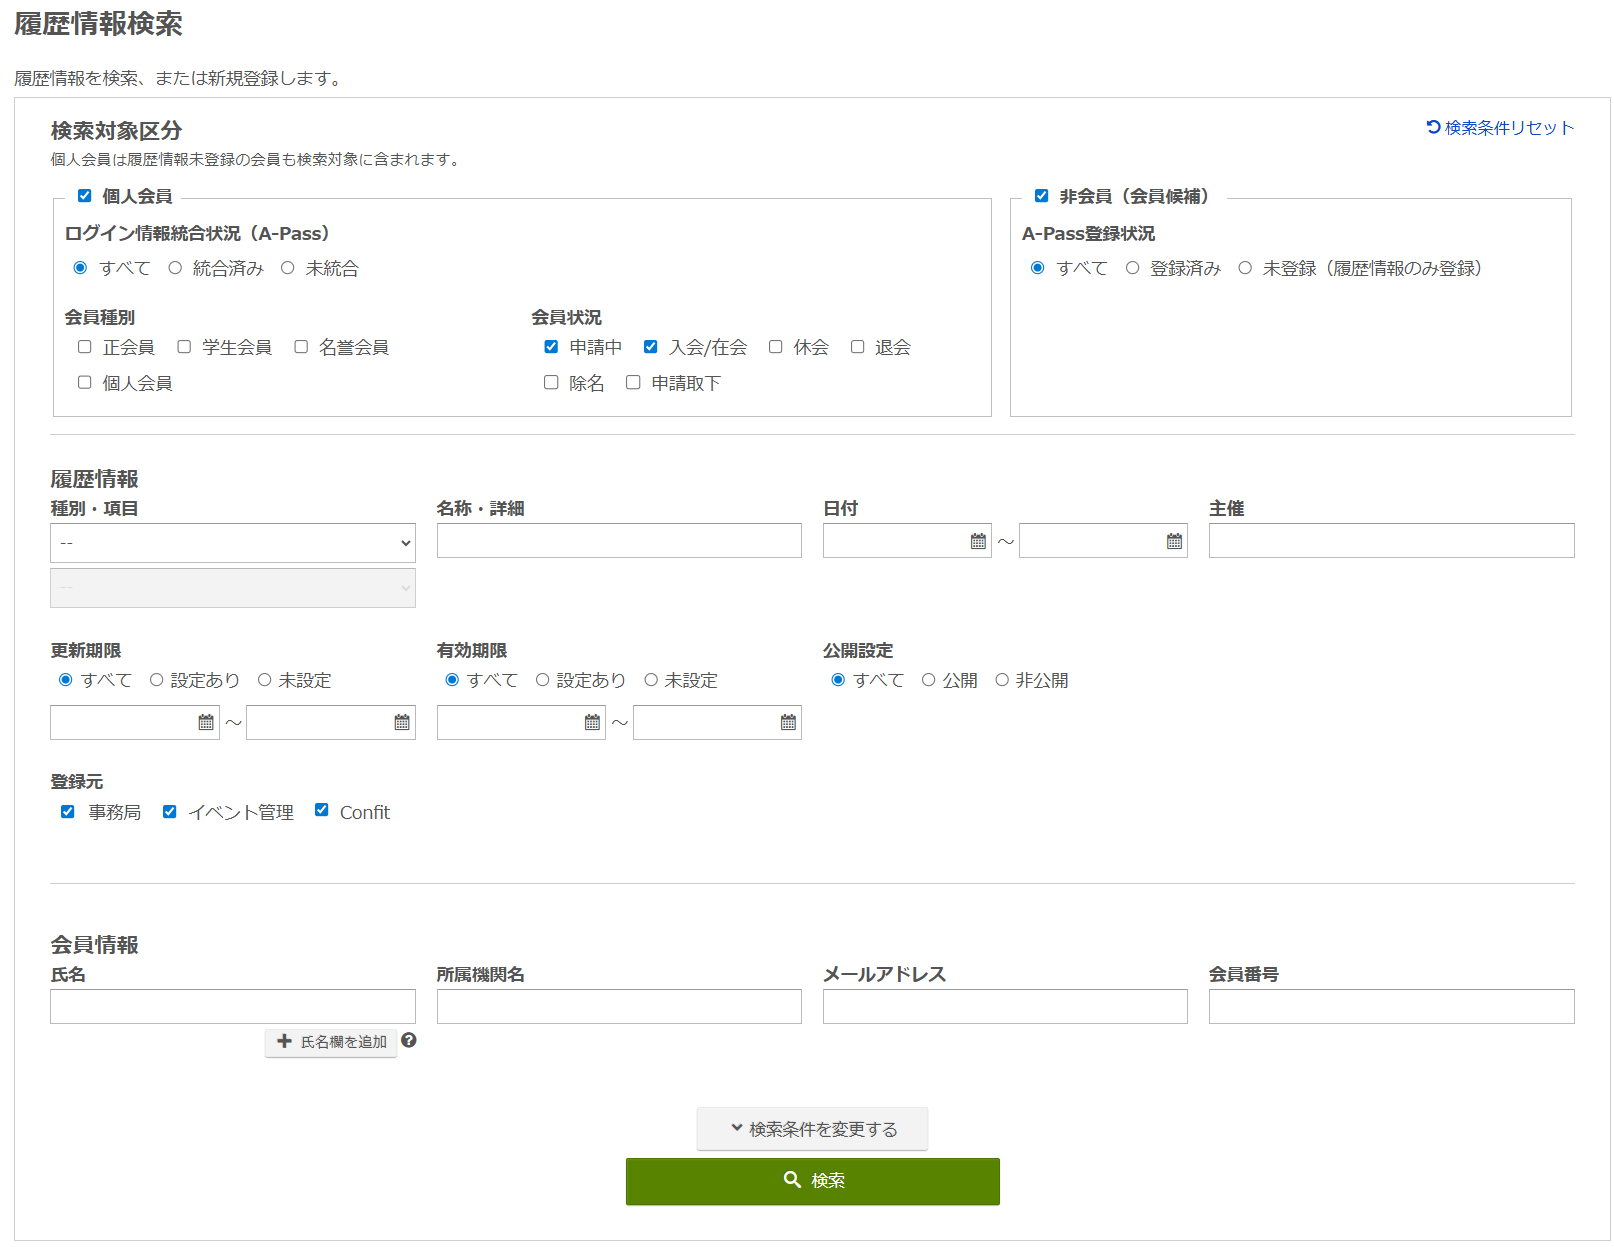Open the 有効期限 start date calendar icon
This screenshot has height=1247, width=1614.
[590, 722]
